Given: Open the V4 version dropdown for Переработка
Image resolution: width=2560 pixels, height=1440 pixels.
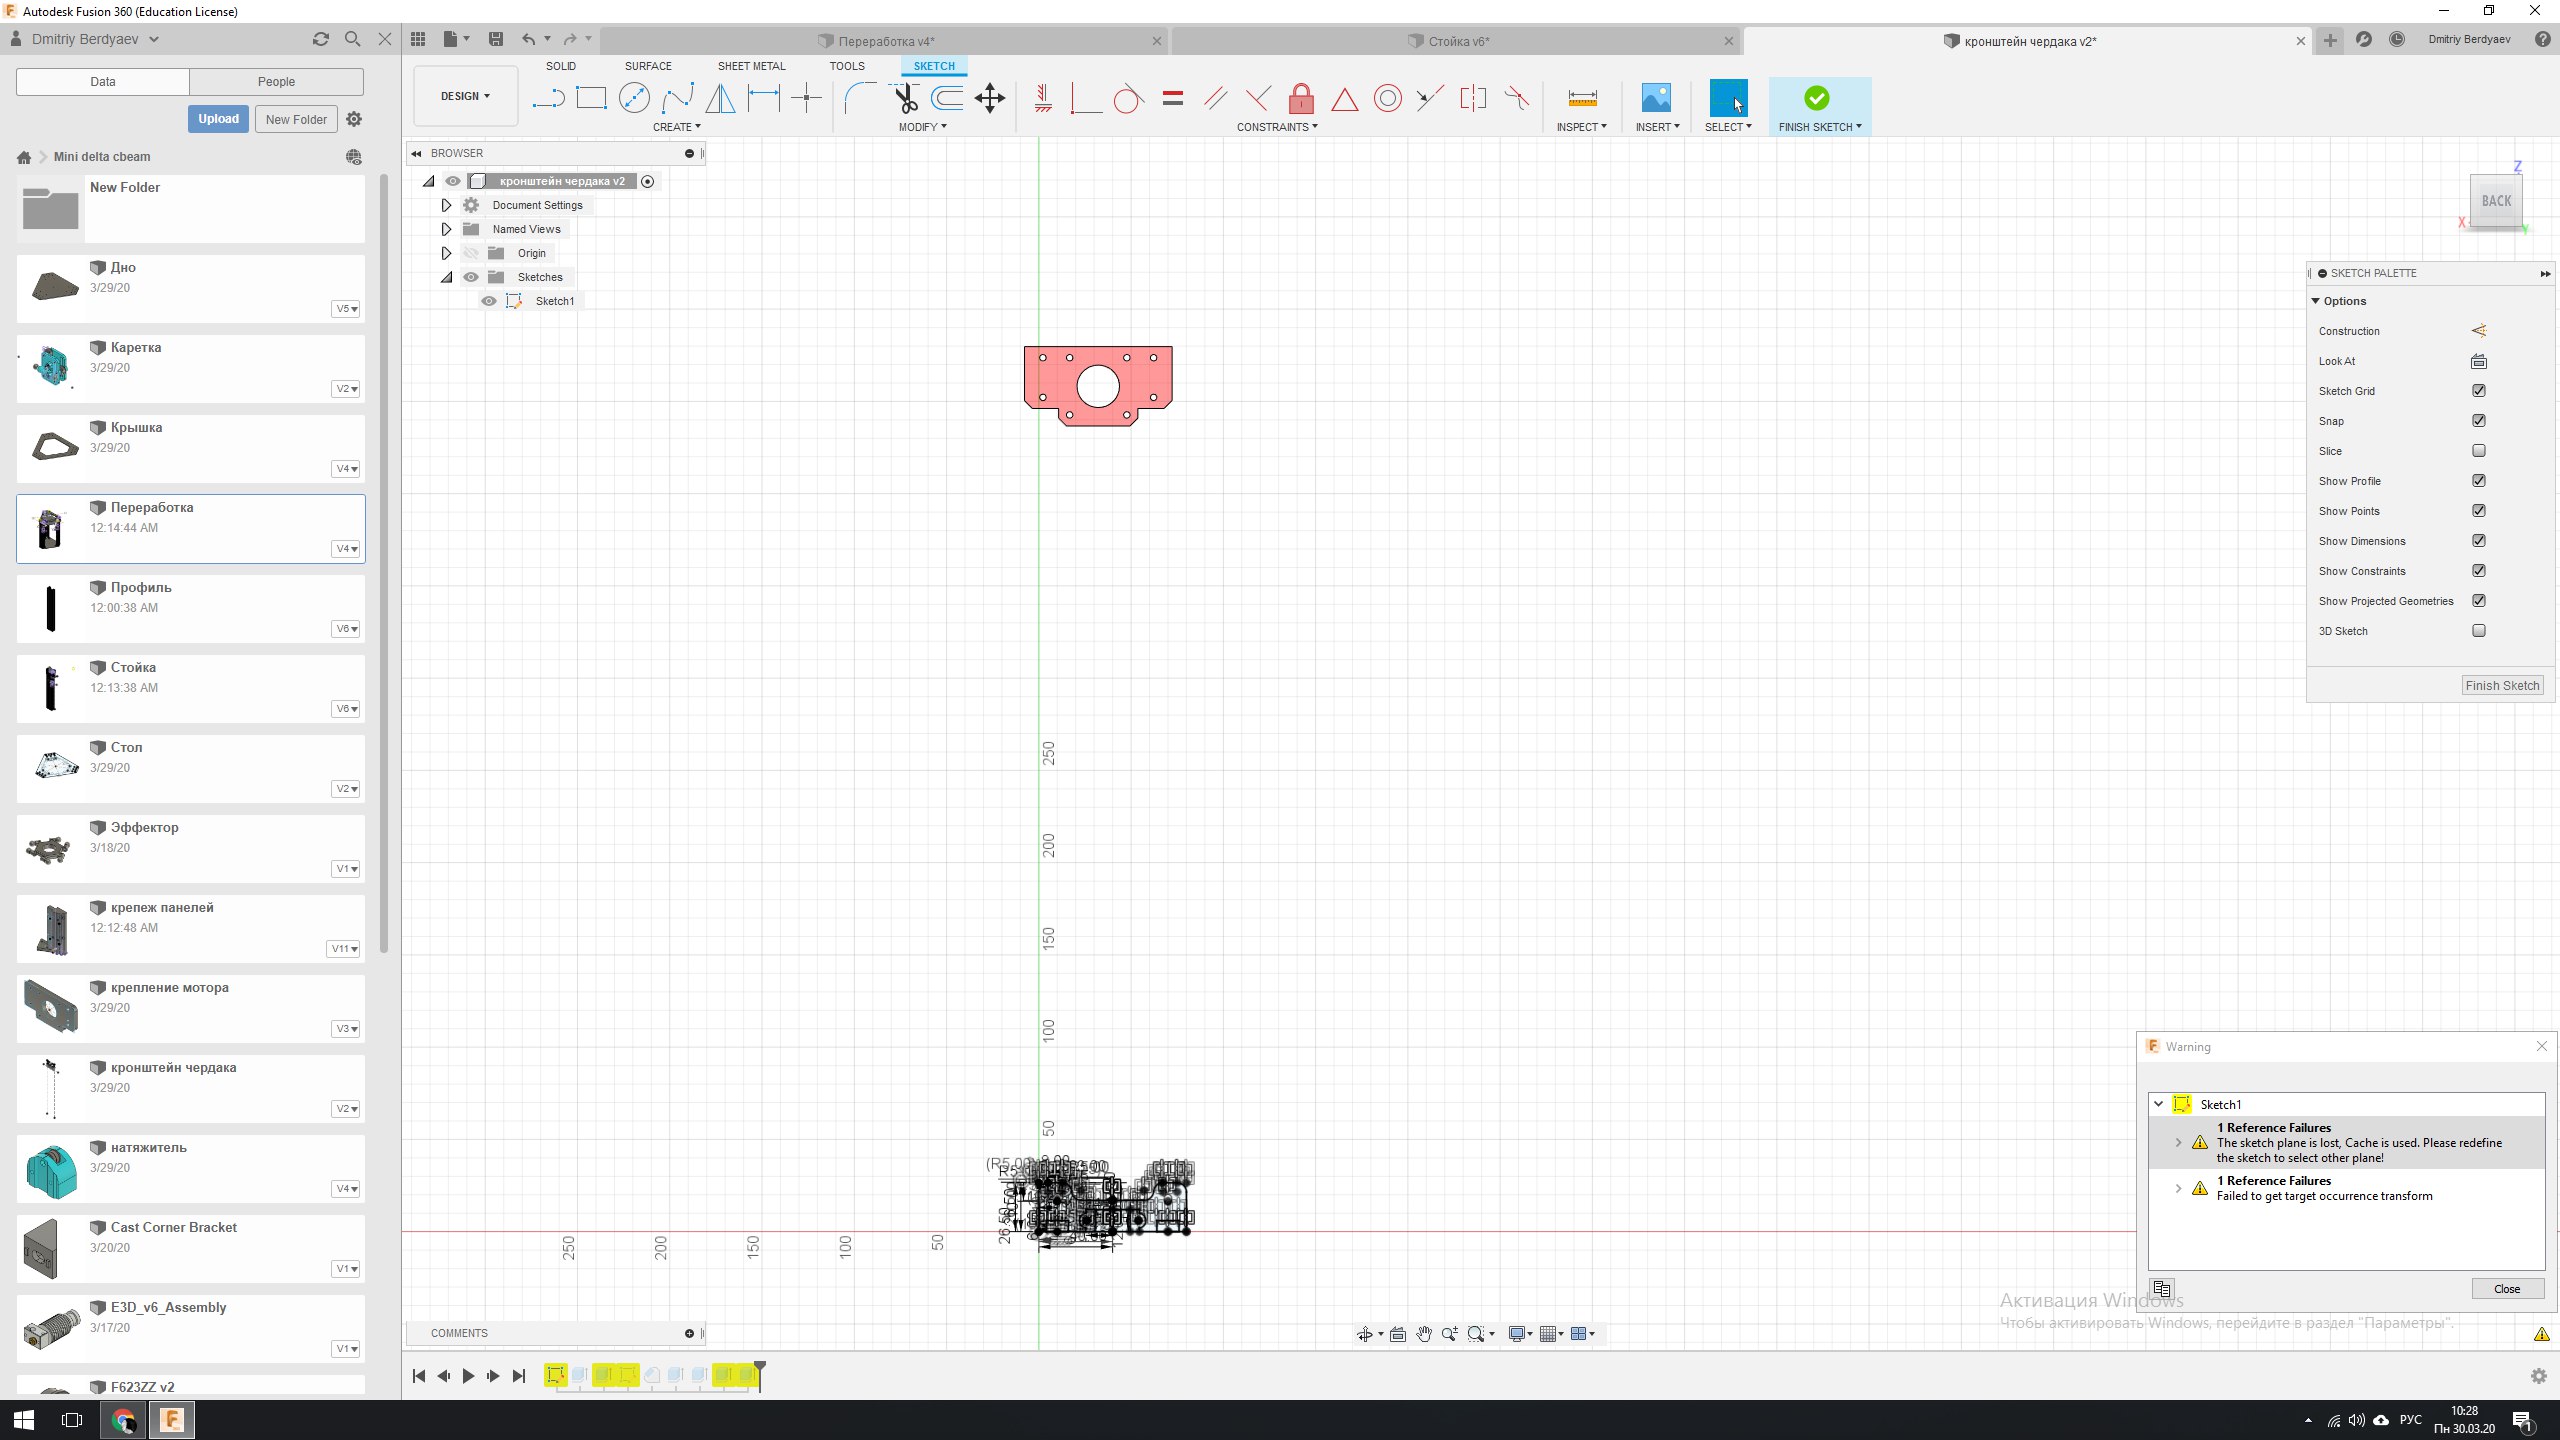Looking at the screenshot, I should point(345,549).
